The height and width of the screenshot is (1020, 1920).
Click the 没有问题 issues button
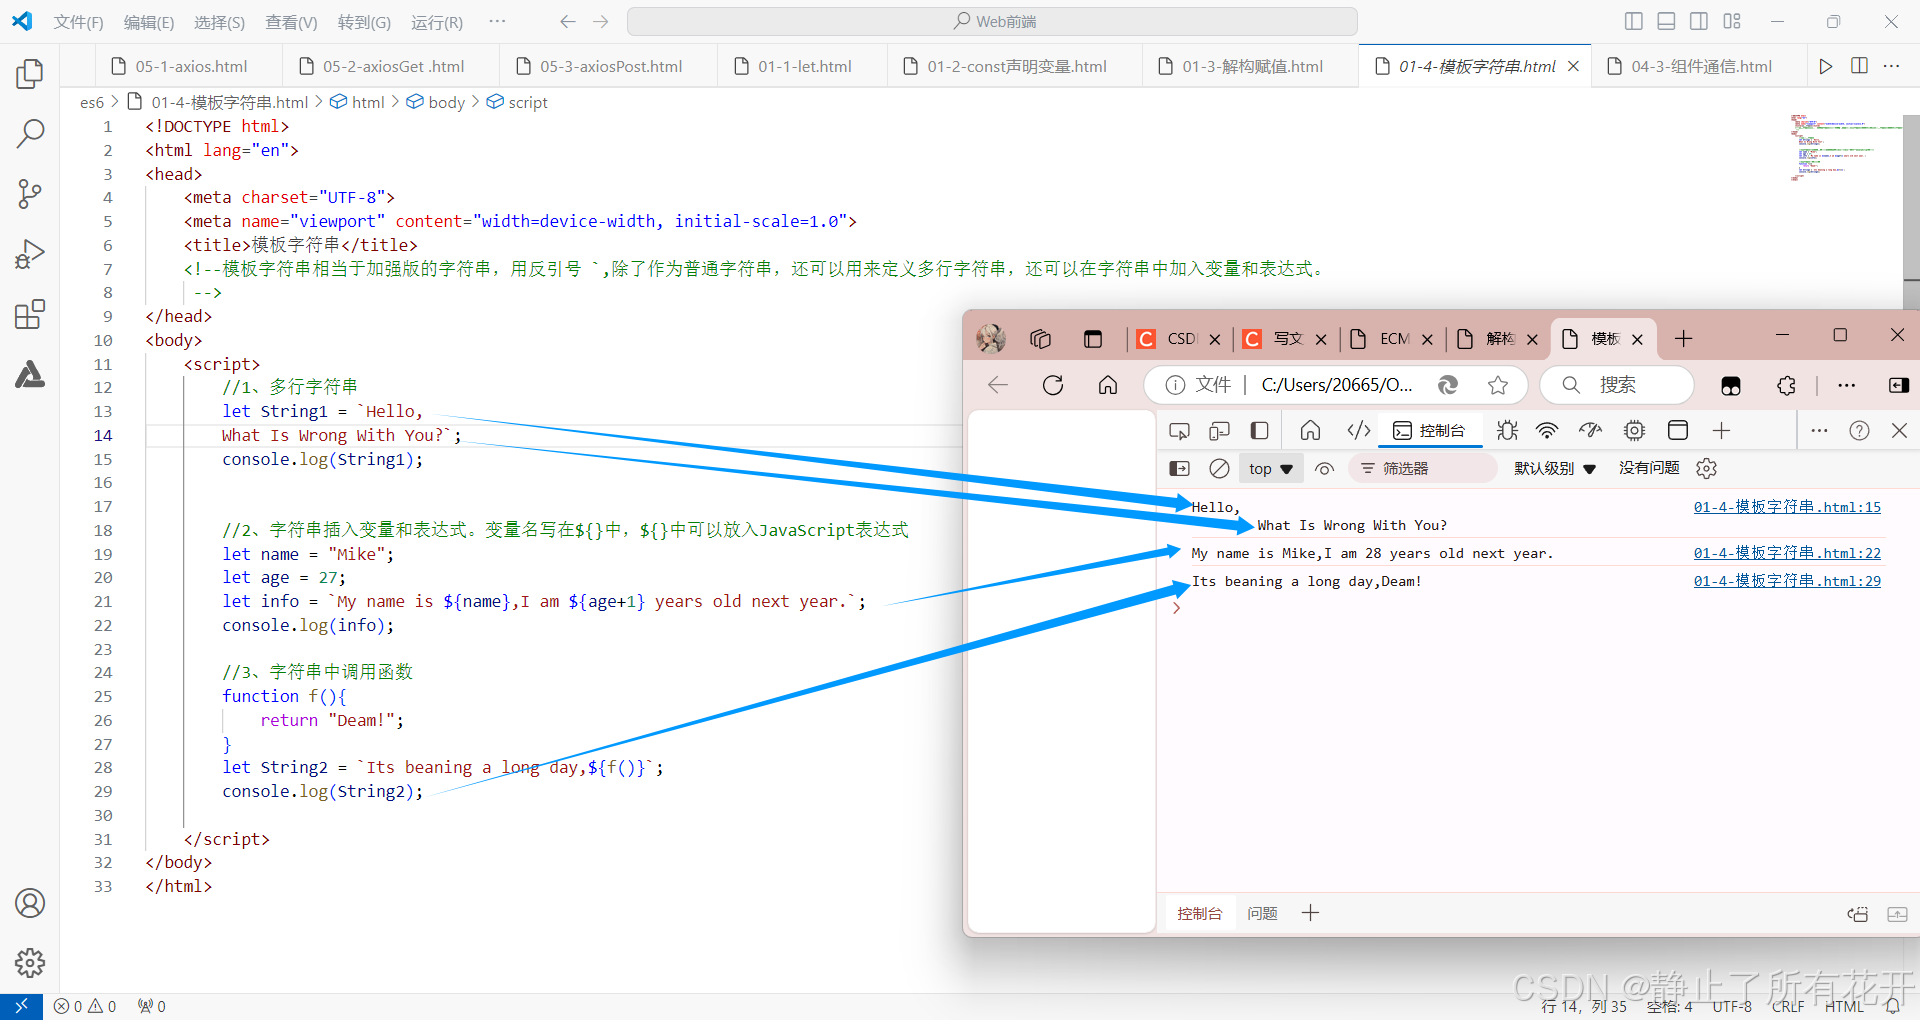[x=1649, y=468]
